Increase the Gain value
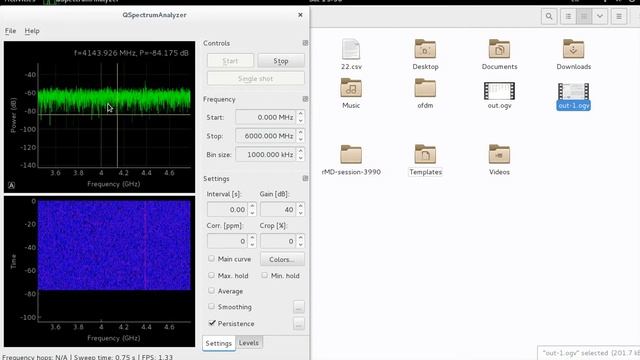Image resolution: width=640 pixels, height=360 pixels. (300, 206)
